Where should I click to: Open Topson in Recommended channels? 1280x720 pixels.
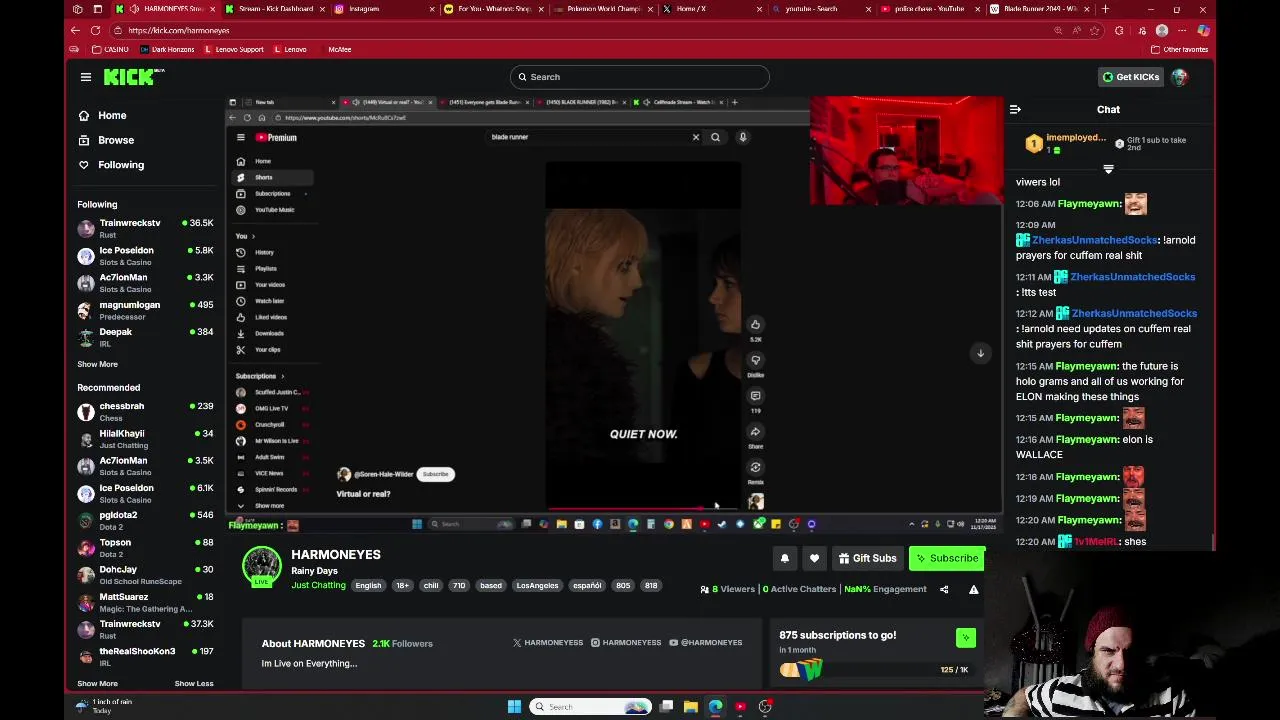[x=146, y=548]
